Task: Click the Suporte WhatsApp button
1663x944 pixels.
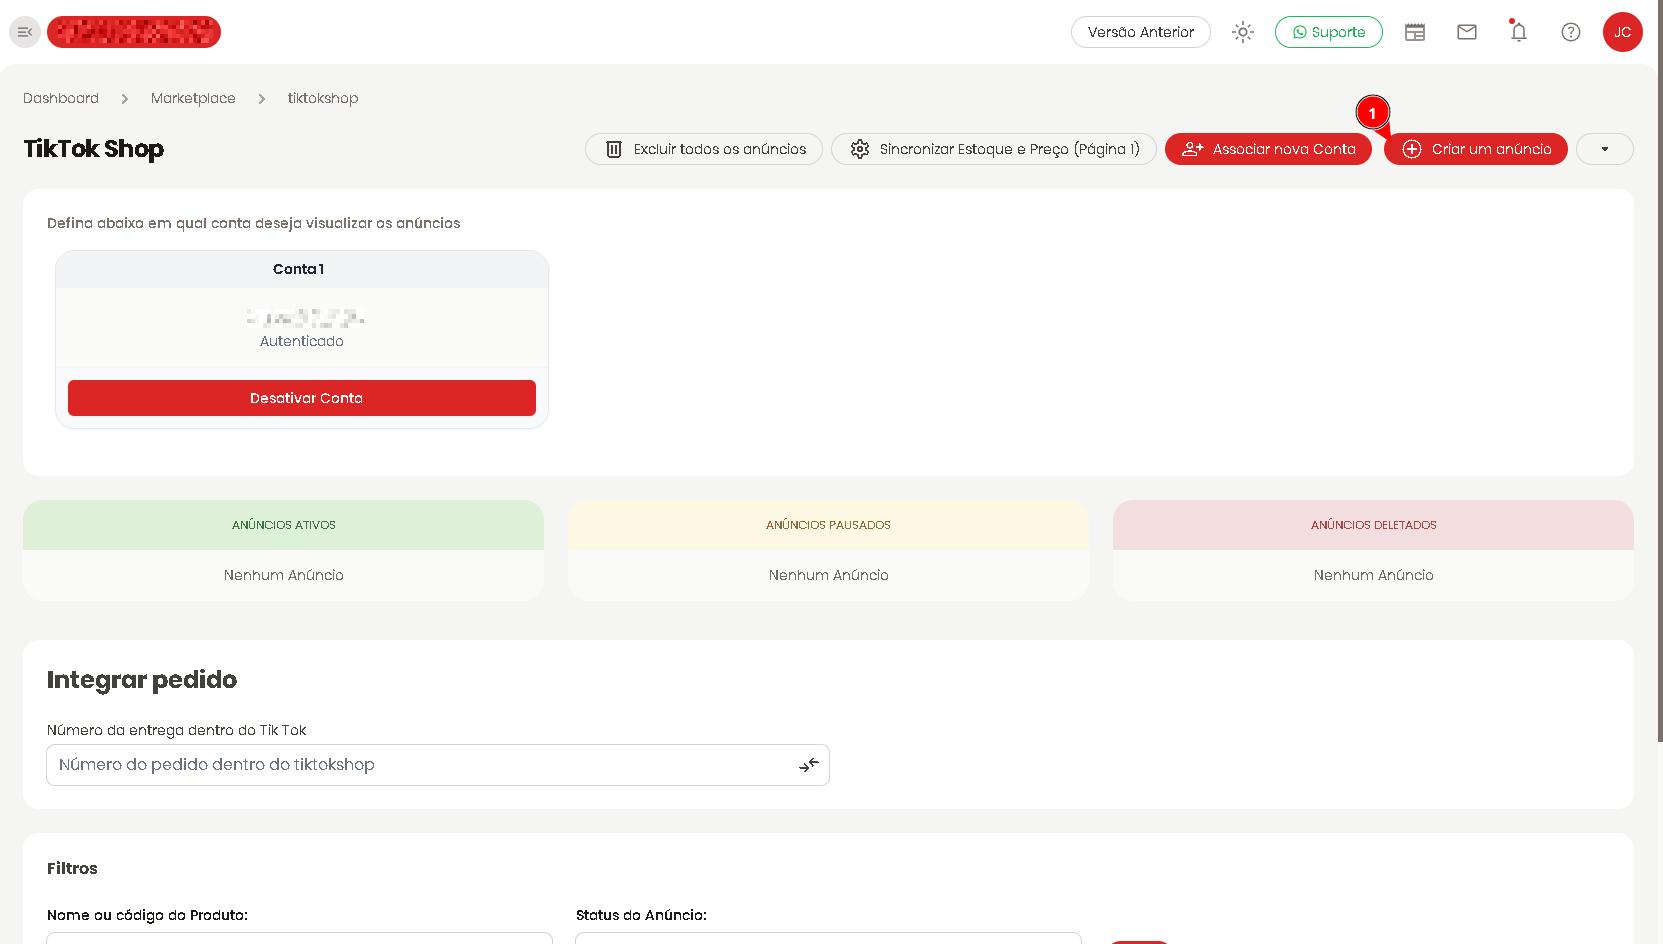Action: 1328,32
